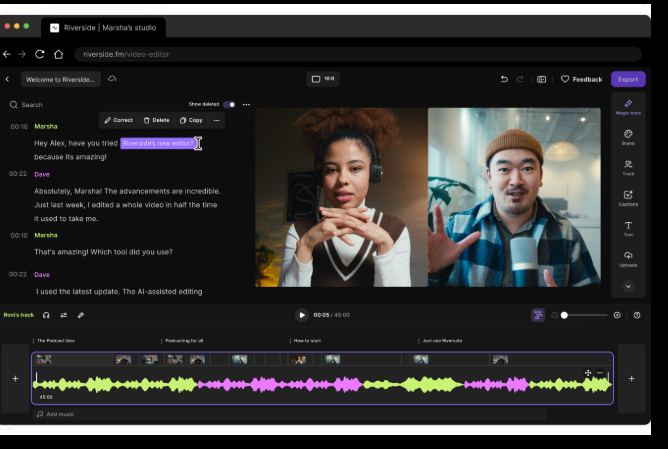Screen dimensions: 668x449
Task: Open the 16:9 aspect ratio selector
Action: coord(323,79)
